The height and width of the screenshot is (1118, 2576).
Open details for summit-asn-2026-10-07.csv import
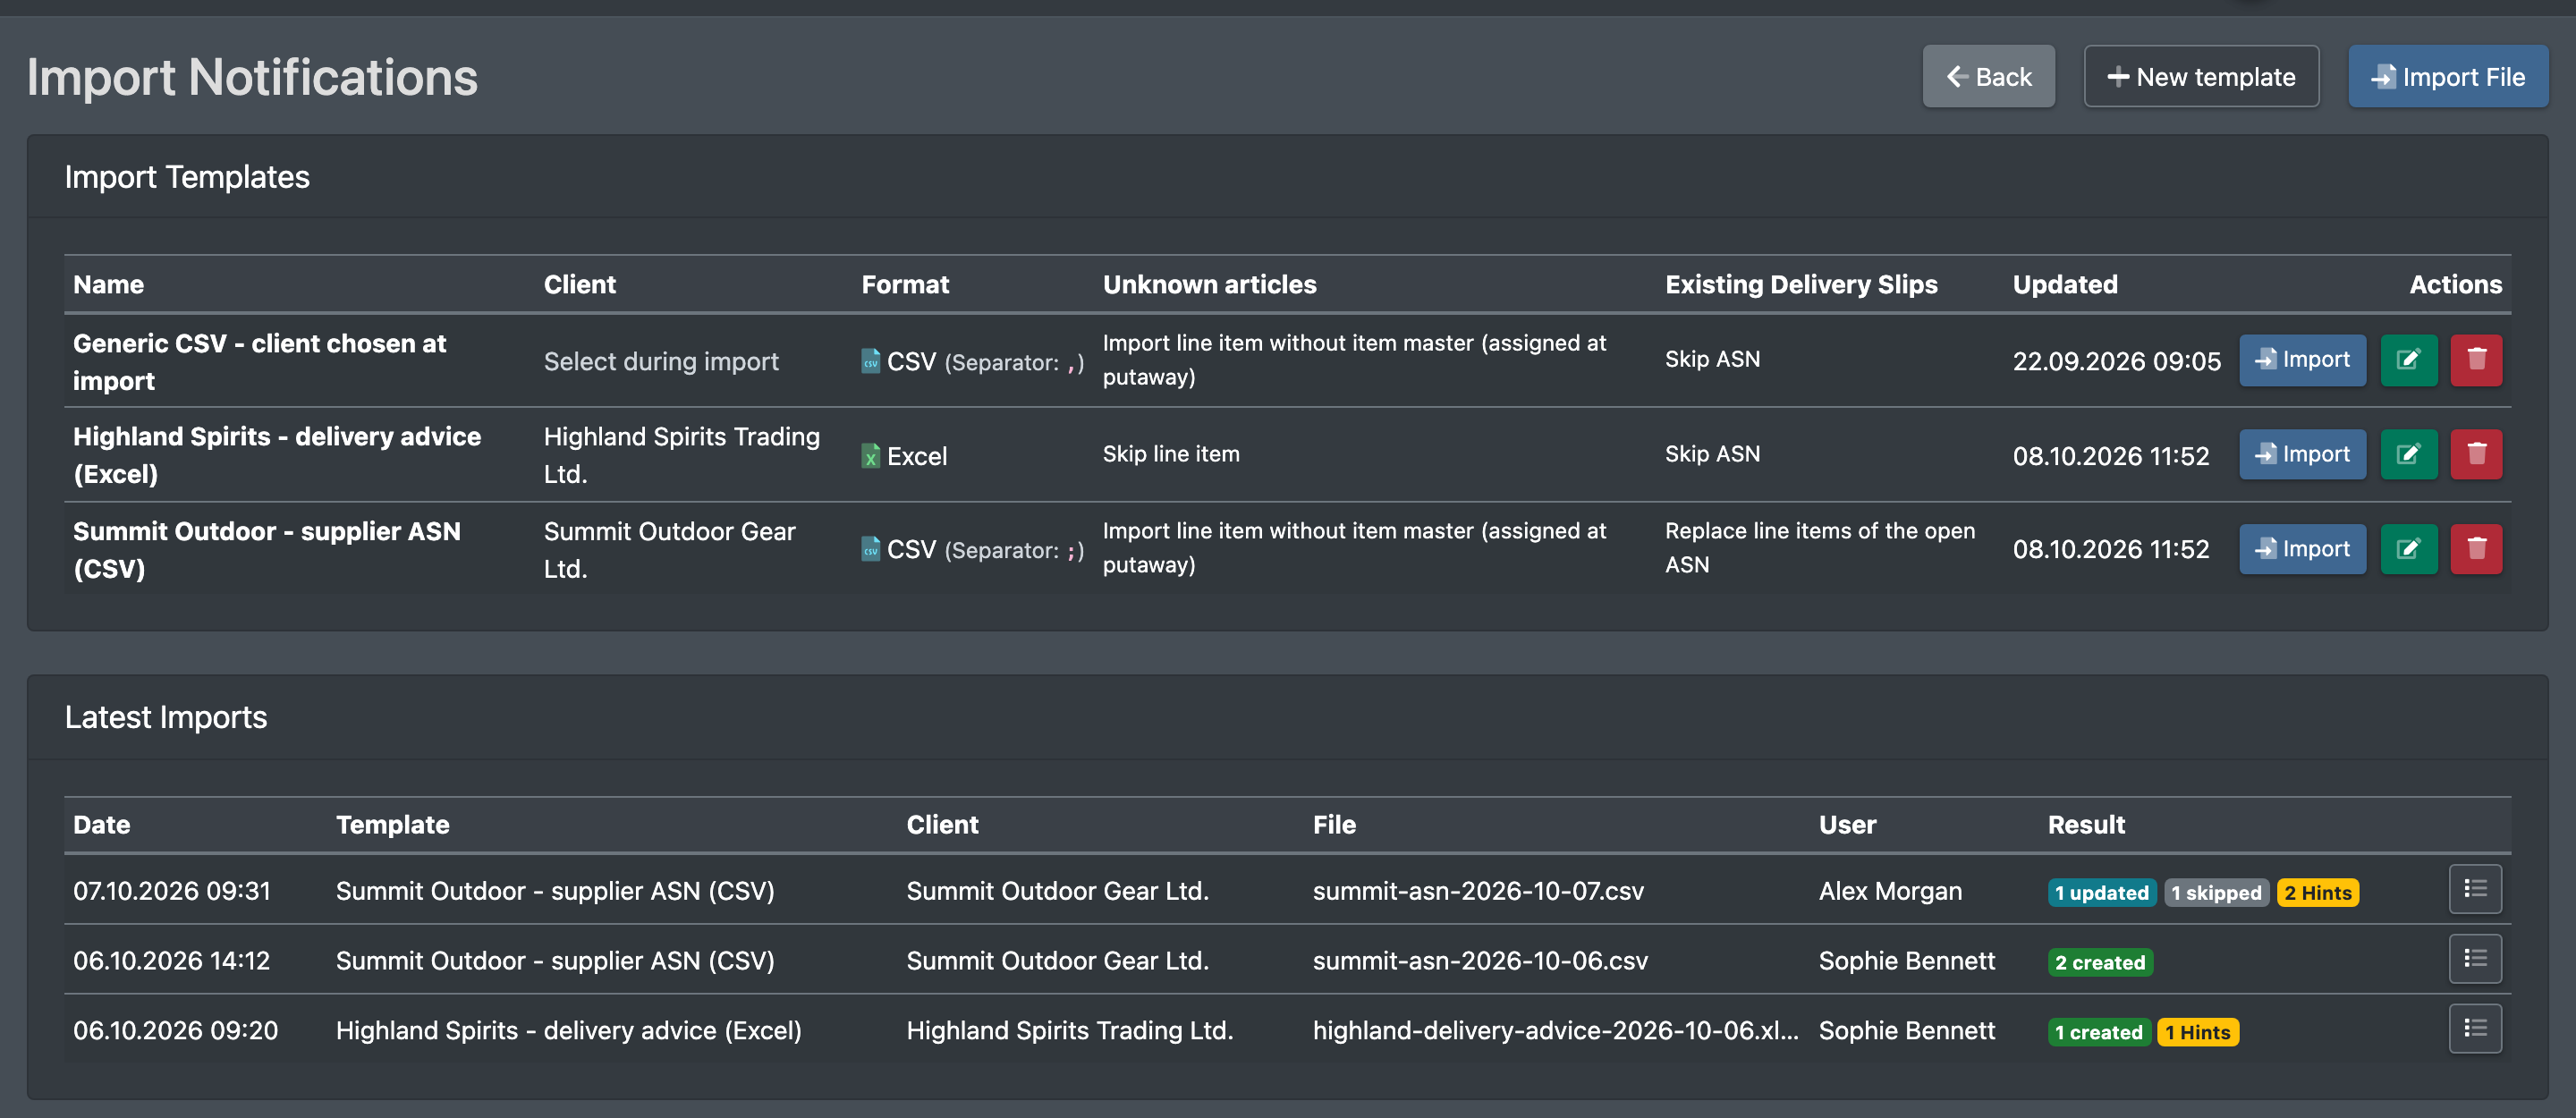tap(2475, 889)
